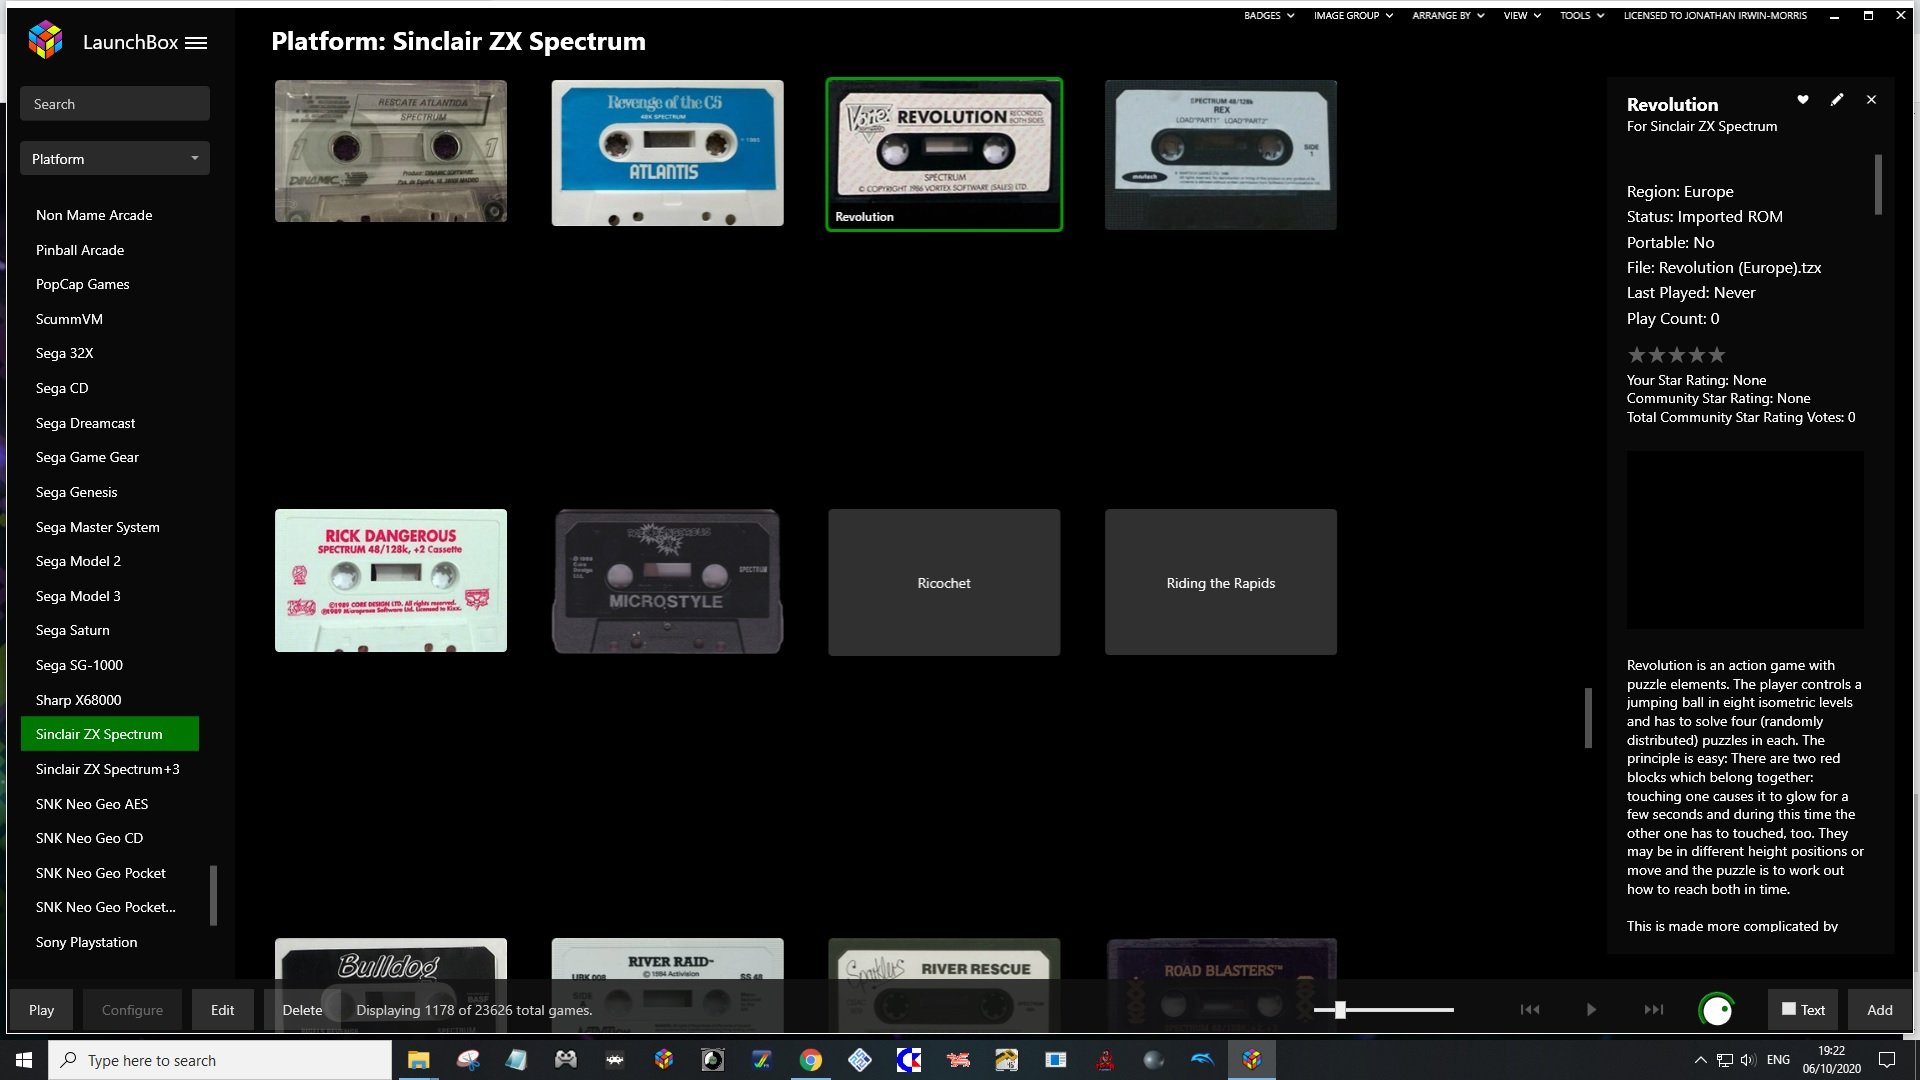The height and width of the screenshot is (1080, 1920).
Task: Expand the Platform filter combo box
Action: pos(115,159)
